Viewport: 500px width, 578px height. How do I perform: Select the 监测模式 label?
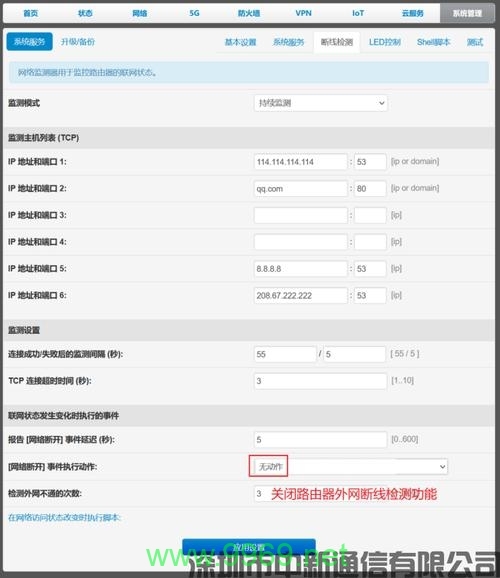point(24,103)
